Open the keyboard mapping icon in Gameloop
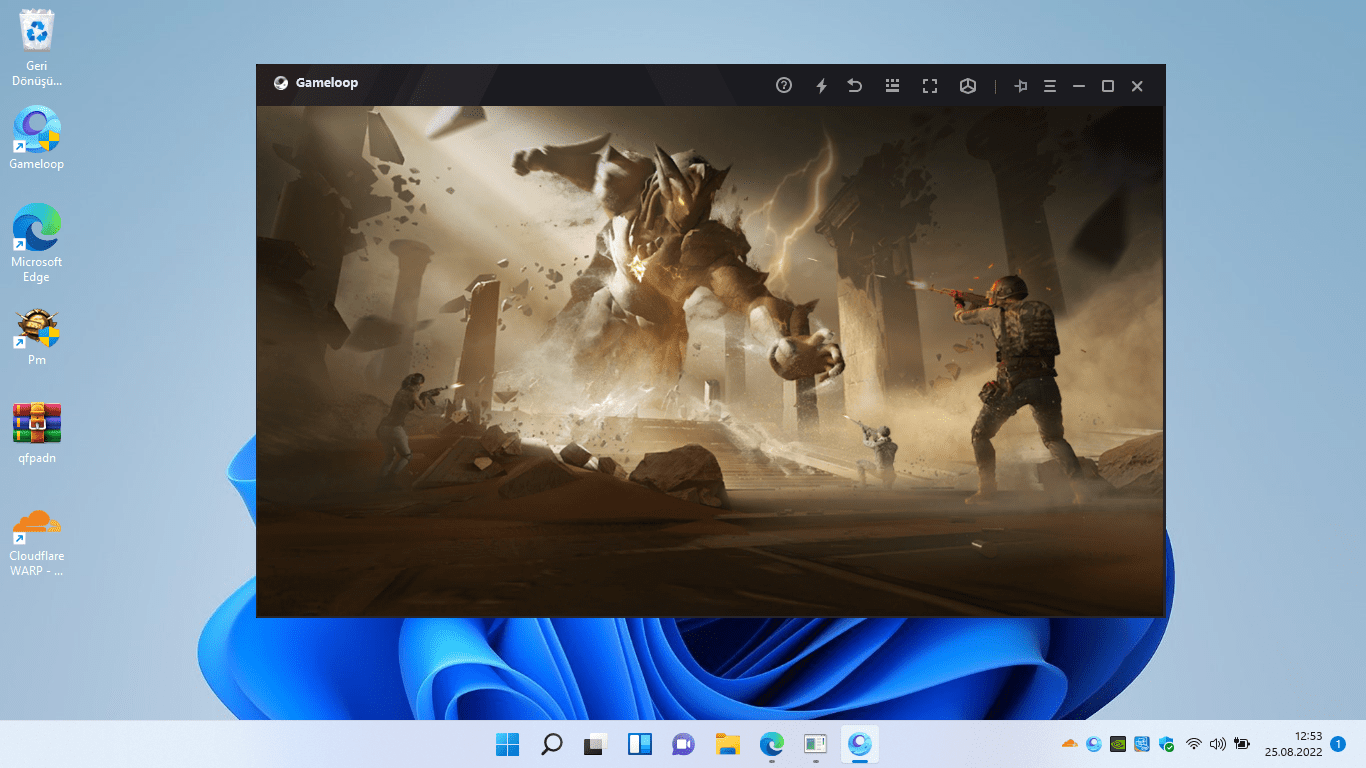The width and height of the screenshot is (1366, 768). [893, 86]
